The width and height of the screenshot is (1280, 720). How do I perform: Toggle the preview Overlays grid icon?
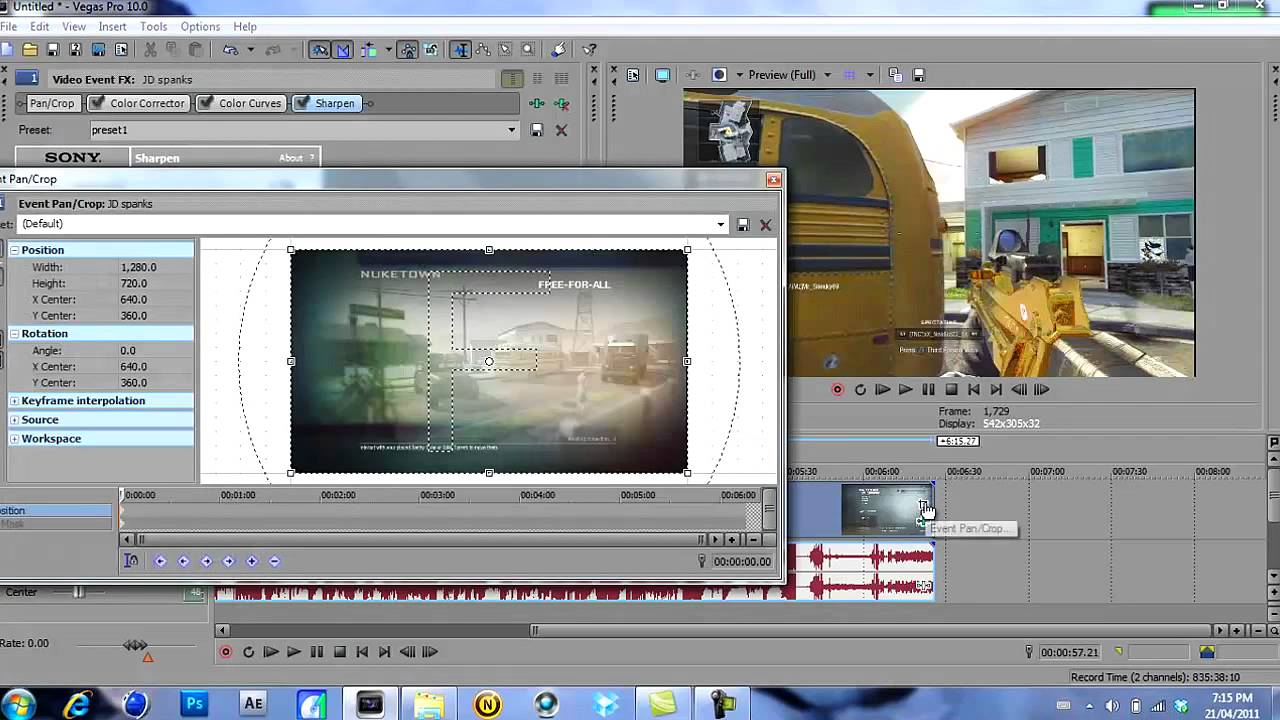click(x=851, y=75)
